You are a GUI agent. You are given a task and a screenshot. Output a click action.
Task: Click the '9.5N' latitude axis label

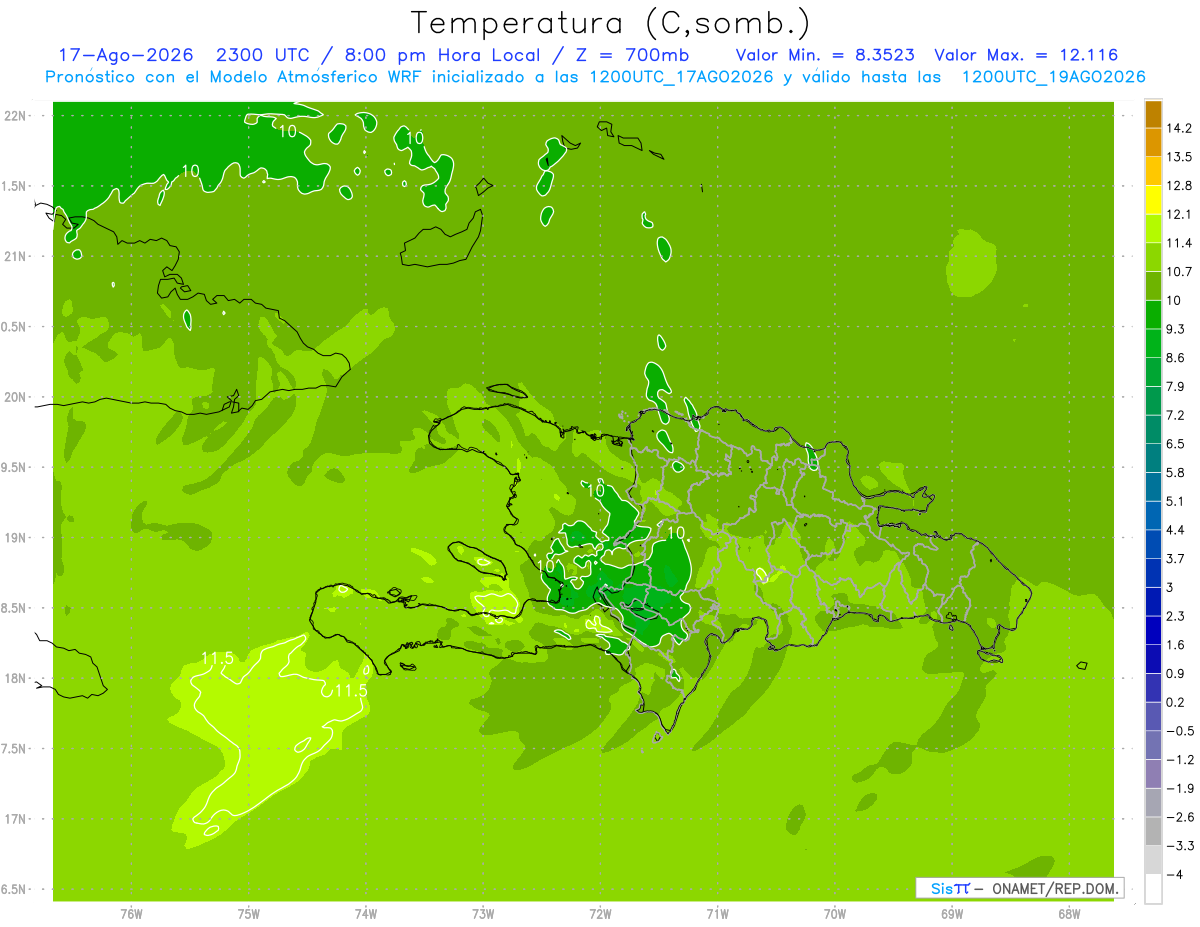click(15, 468)
